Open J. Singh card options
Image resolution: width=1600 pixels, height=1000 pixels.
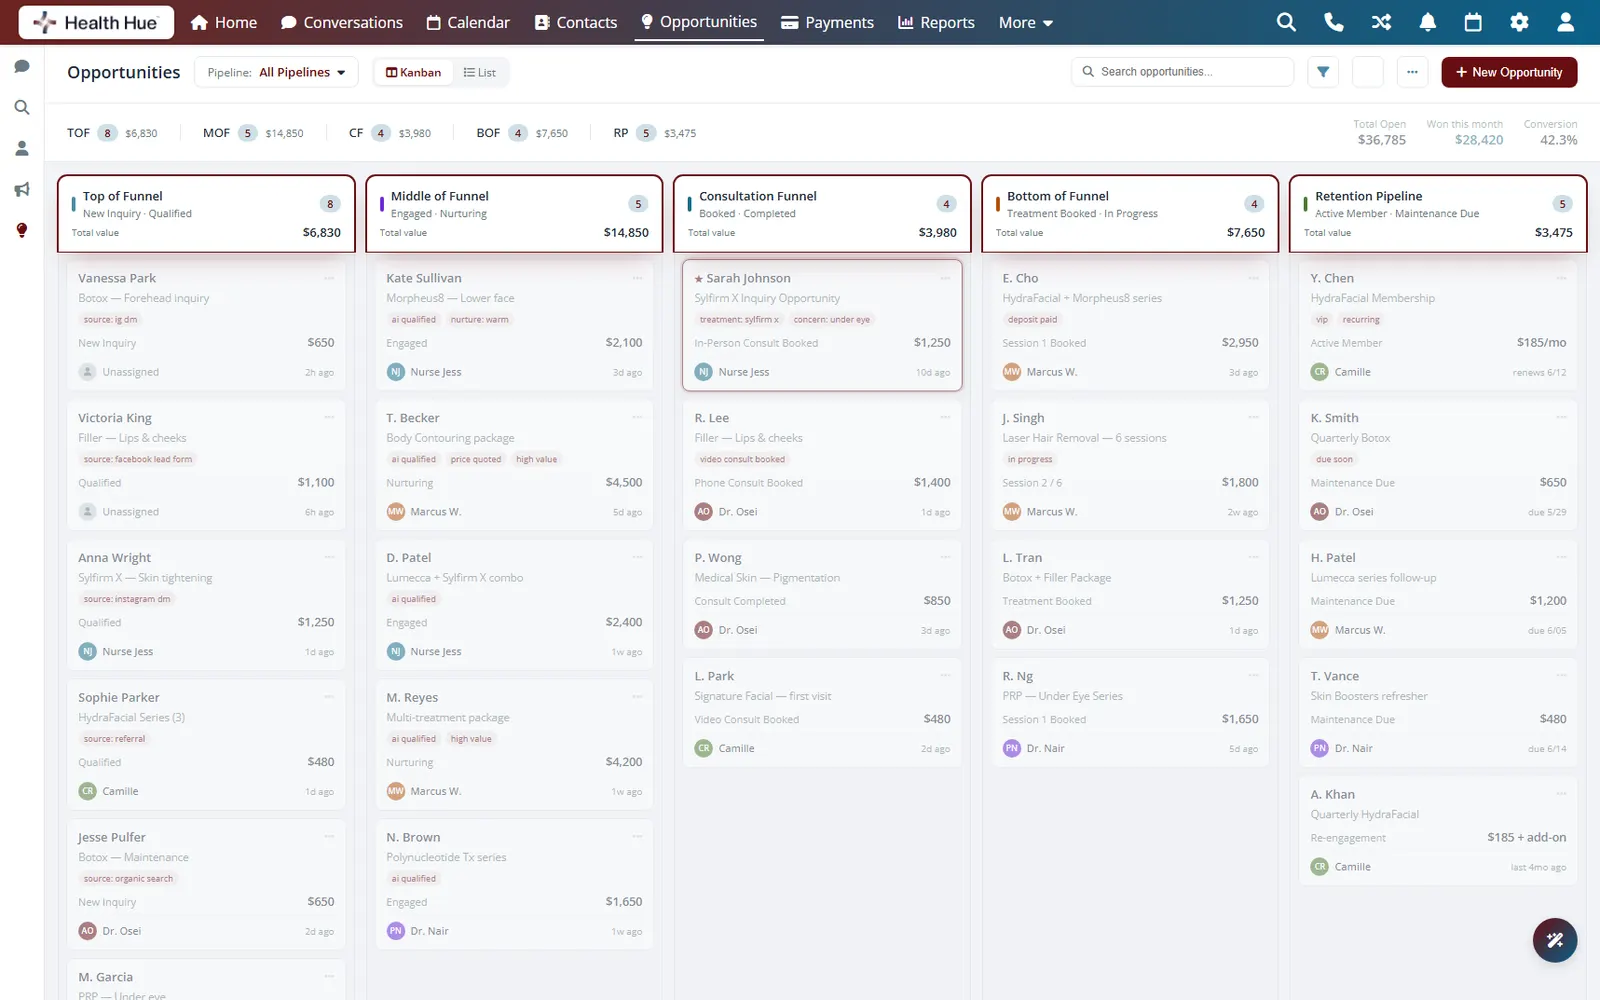(x=1253, y=417)
